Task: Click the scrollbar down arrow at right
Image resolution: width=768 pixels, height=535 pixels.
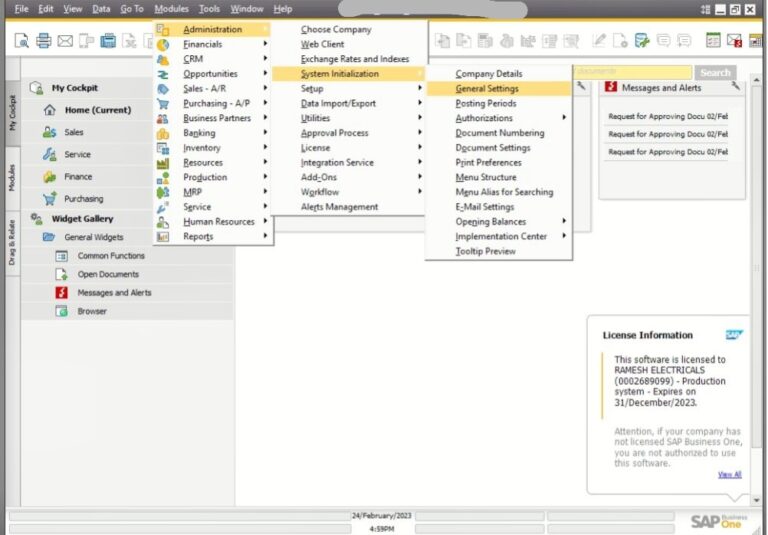Action: coord(756,500)
